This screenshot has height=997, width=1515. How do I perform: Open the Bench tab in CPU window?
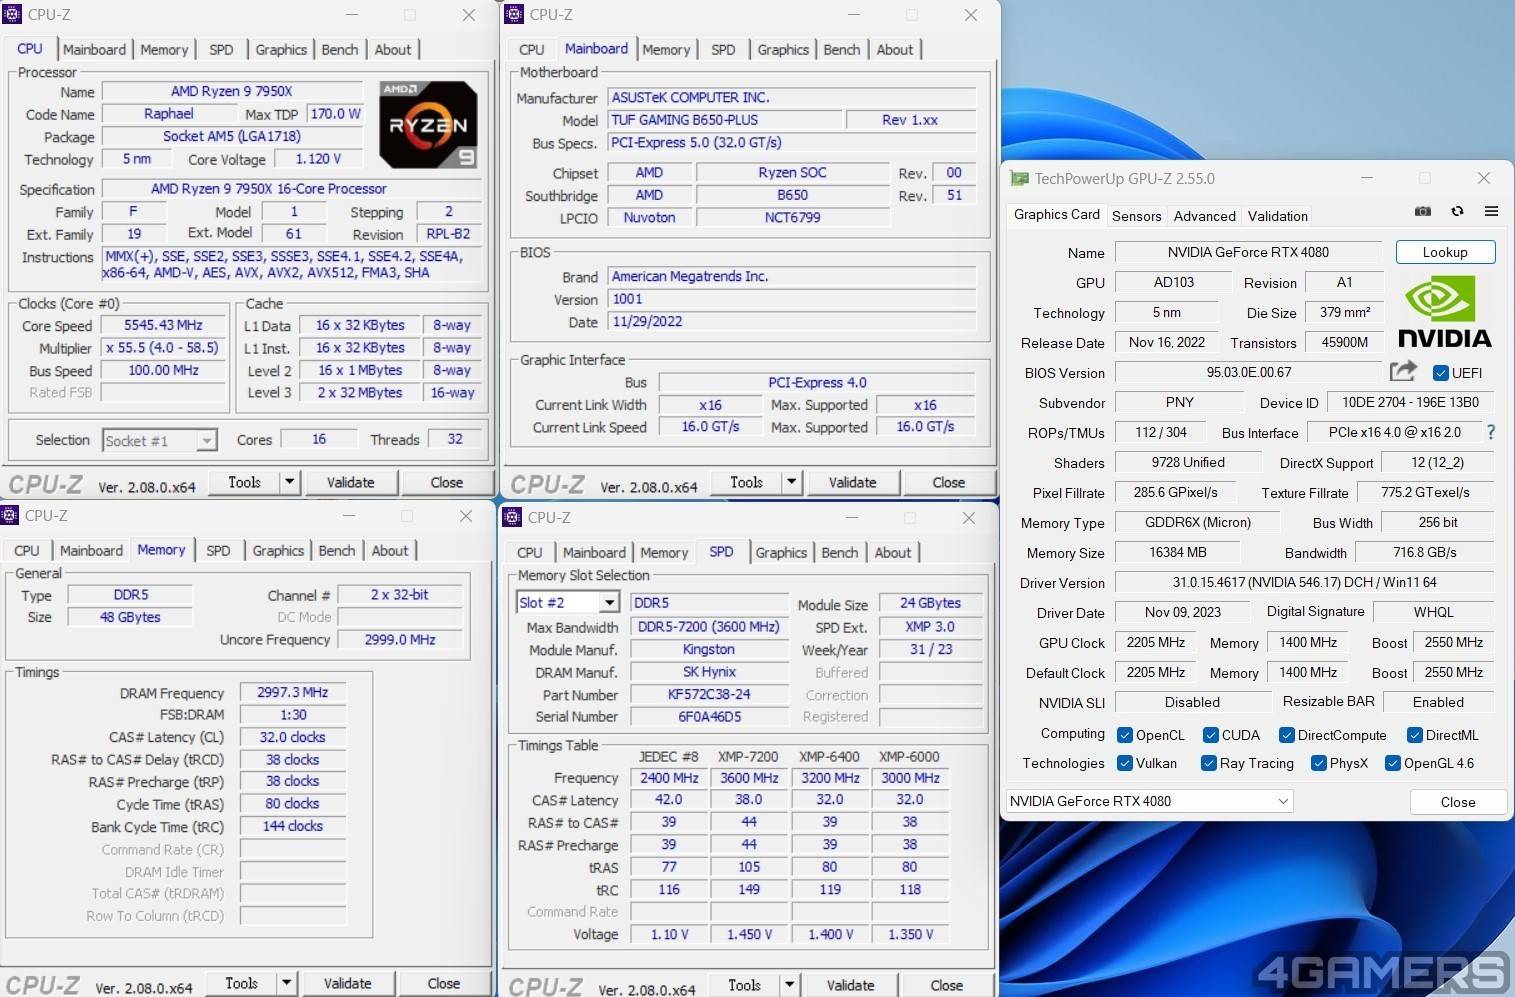340,50
